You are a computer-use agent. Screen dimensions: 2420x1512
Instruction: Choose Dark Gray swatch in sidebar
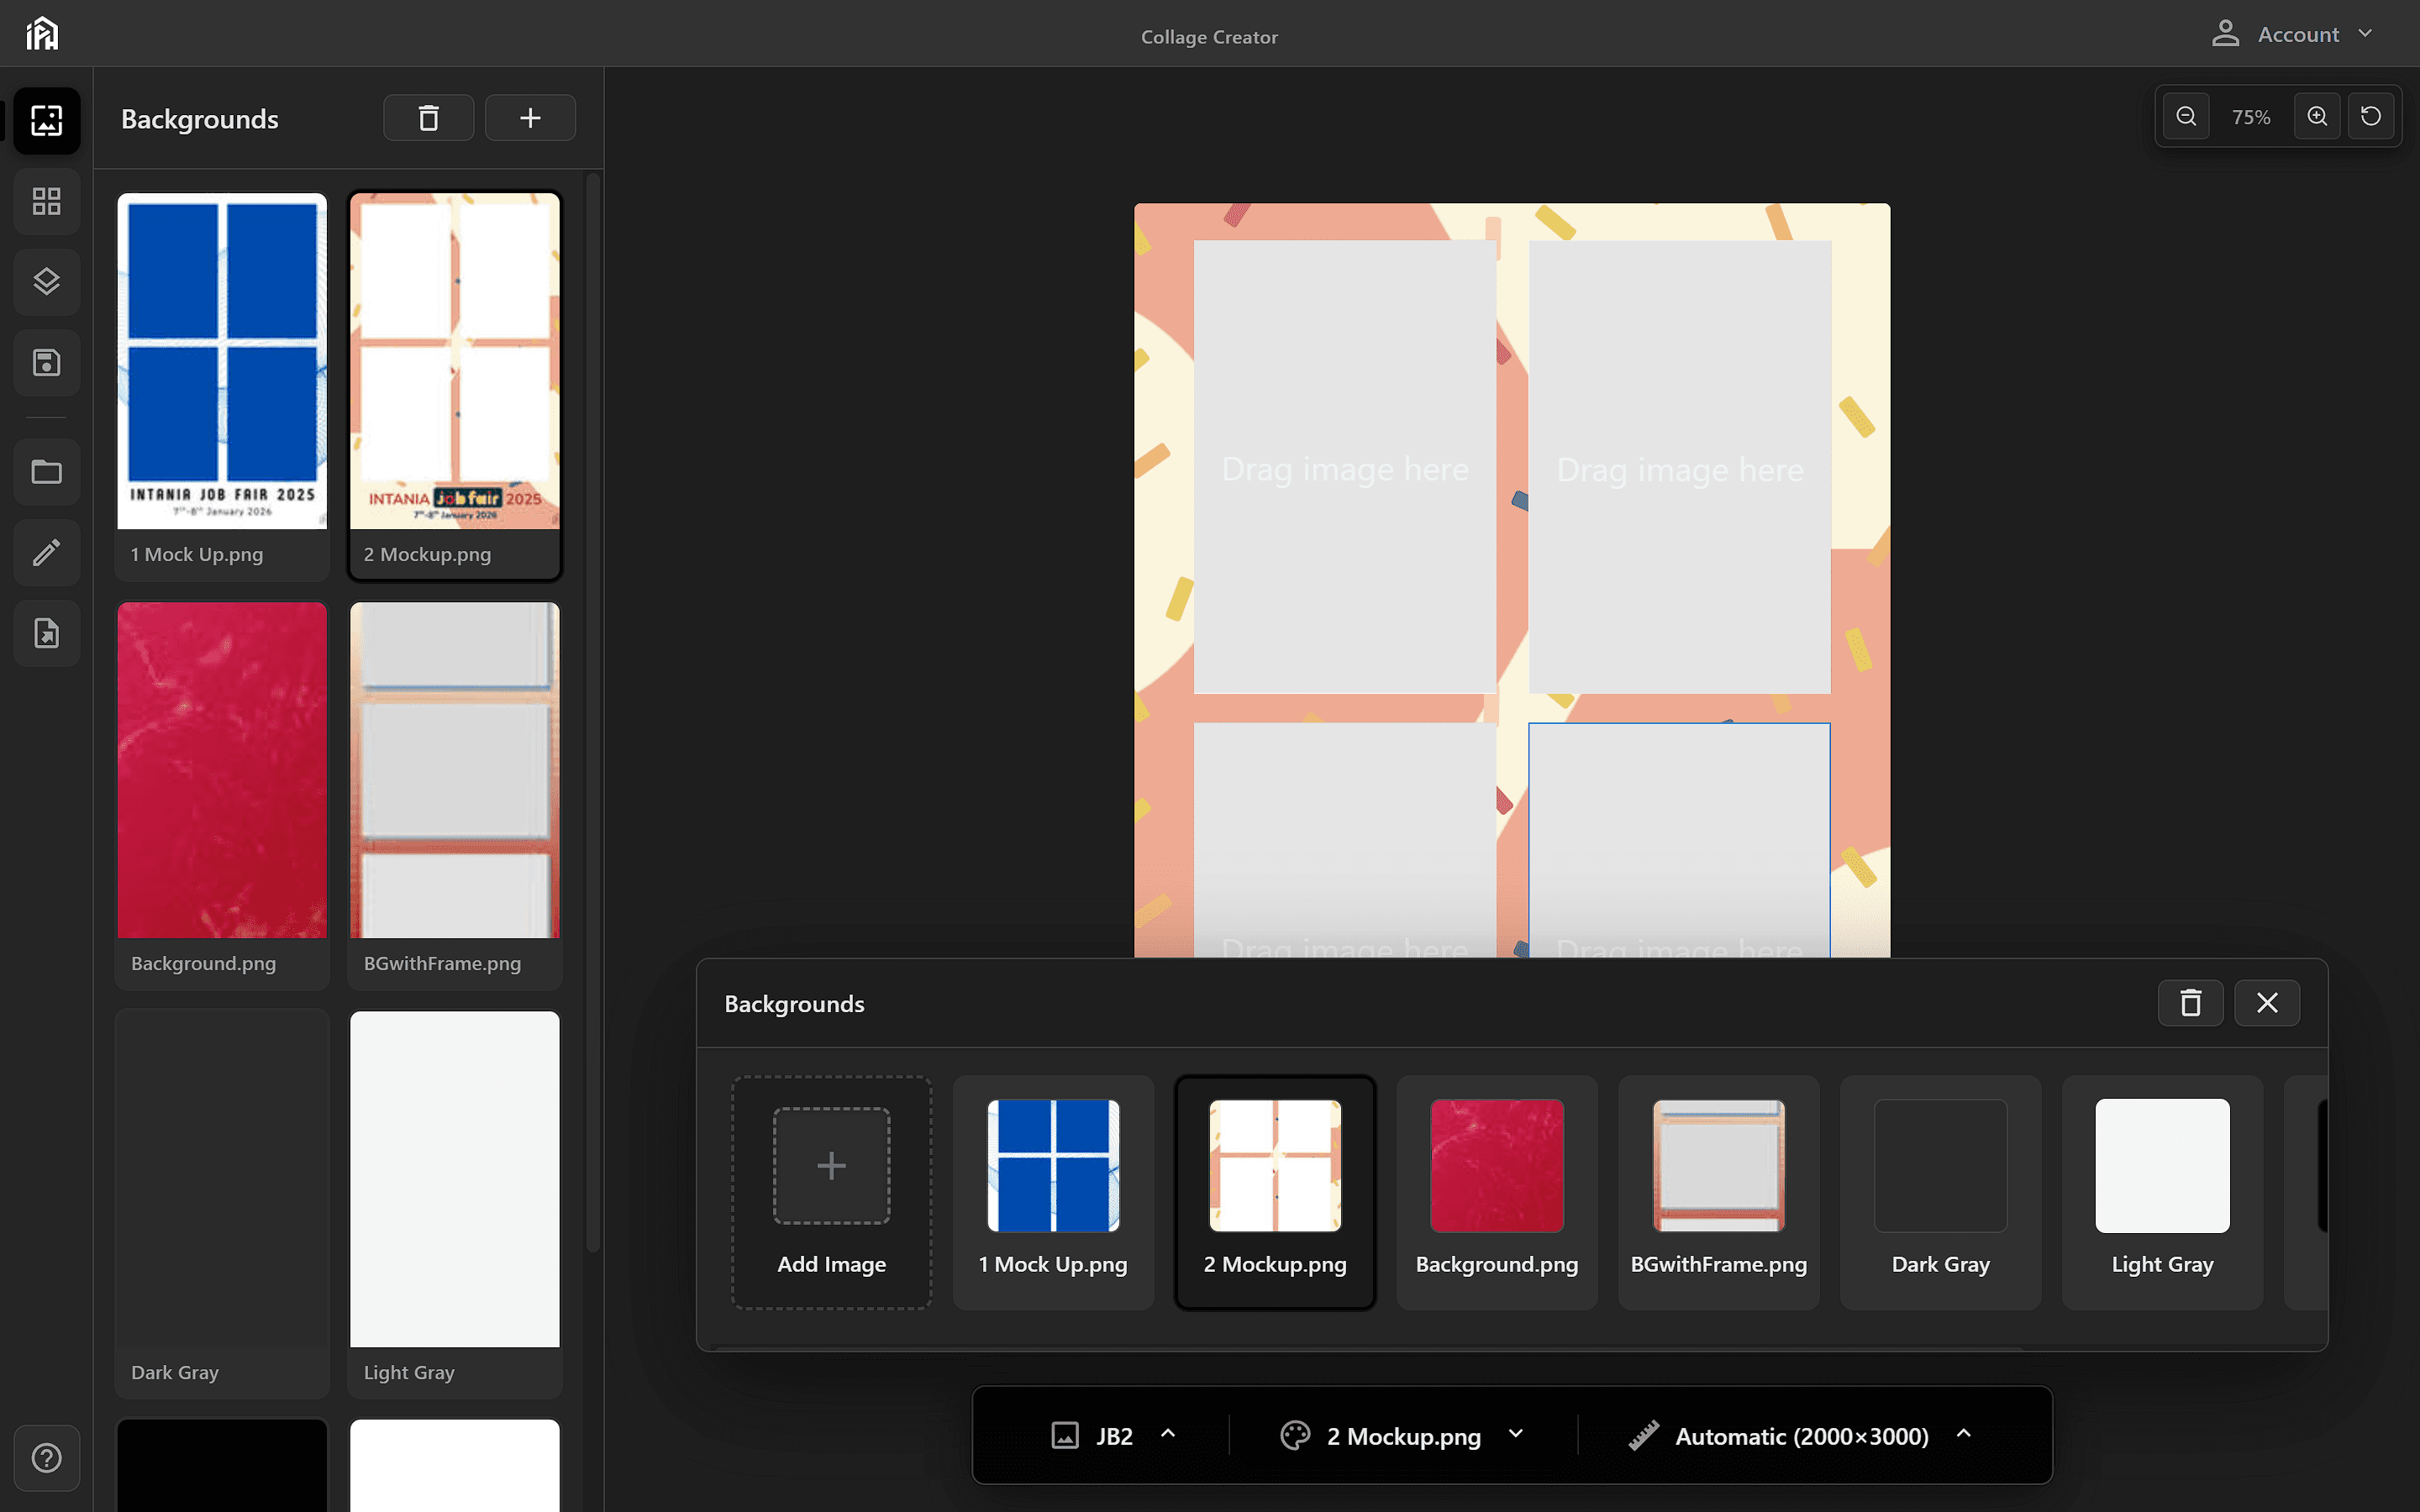point(222,1203)
